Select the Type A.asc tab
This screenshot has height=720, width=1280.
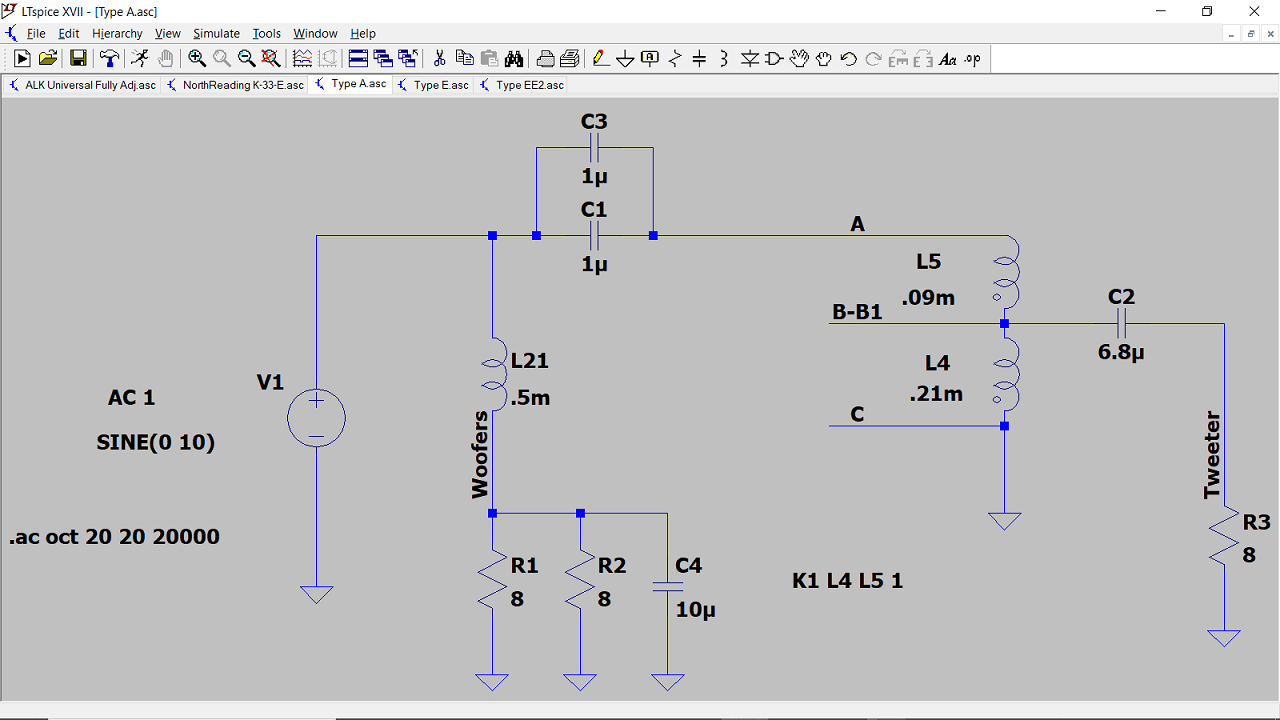350,85
